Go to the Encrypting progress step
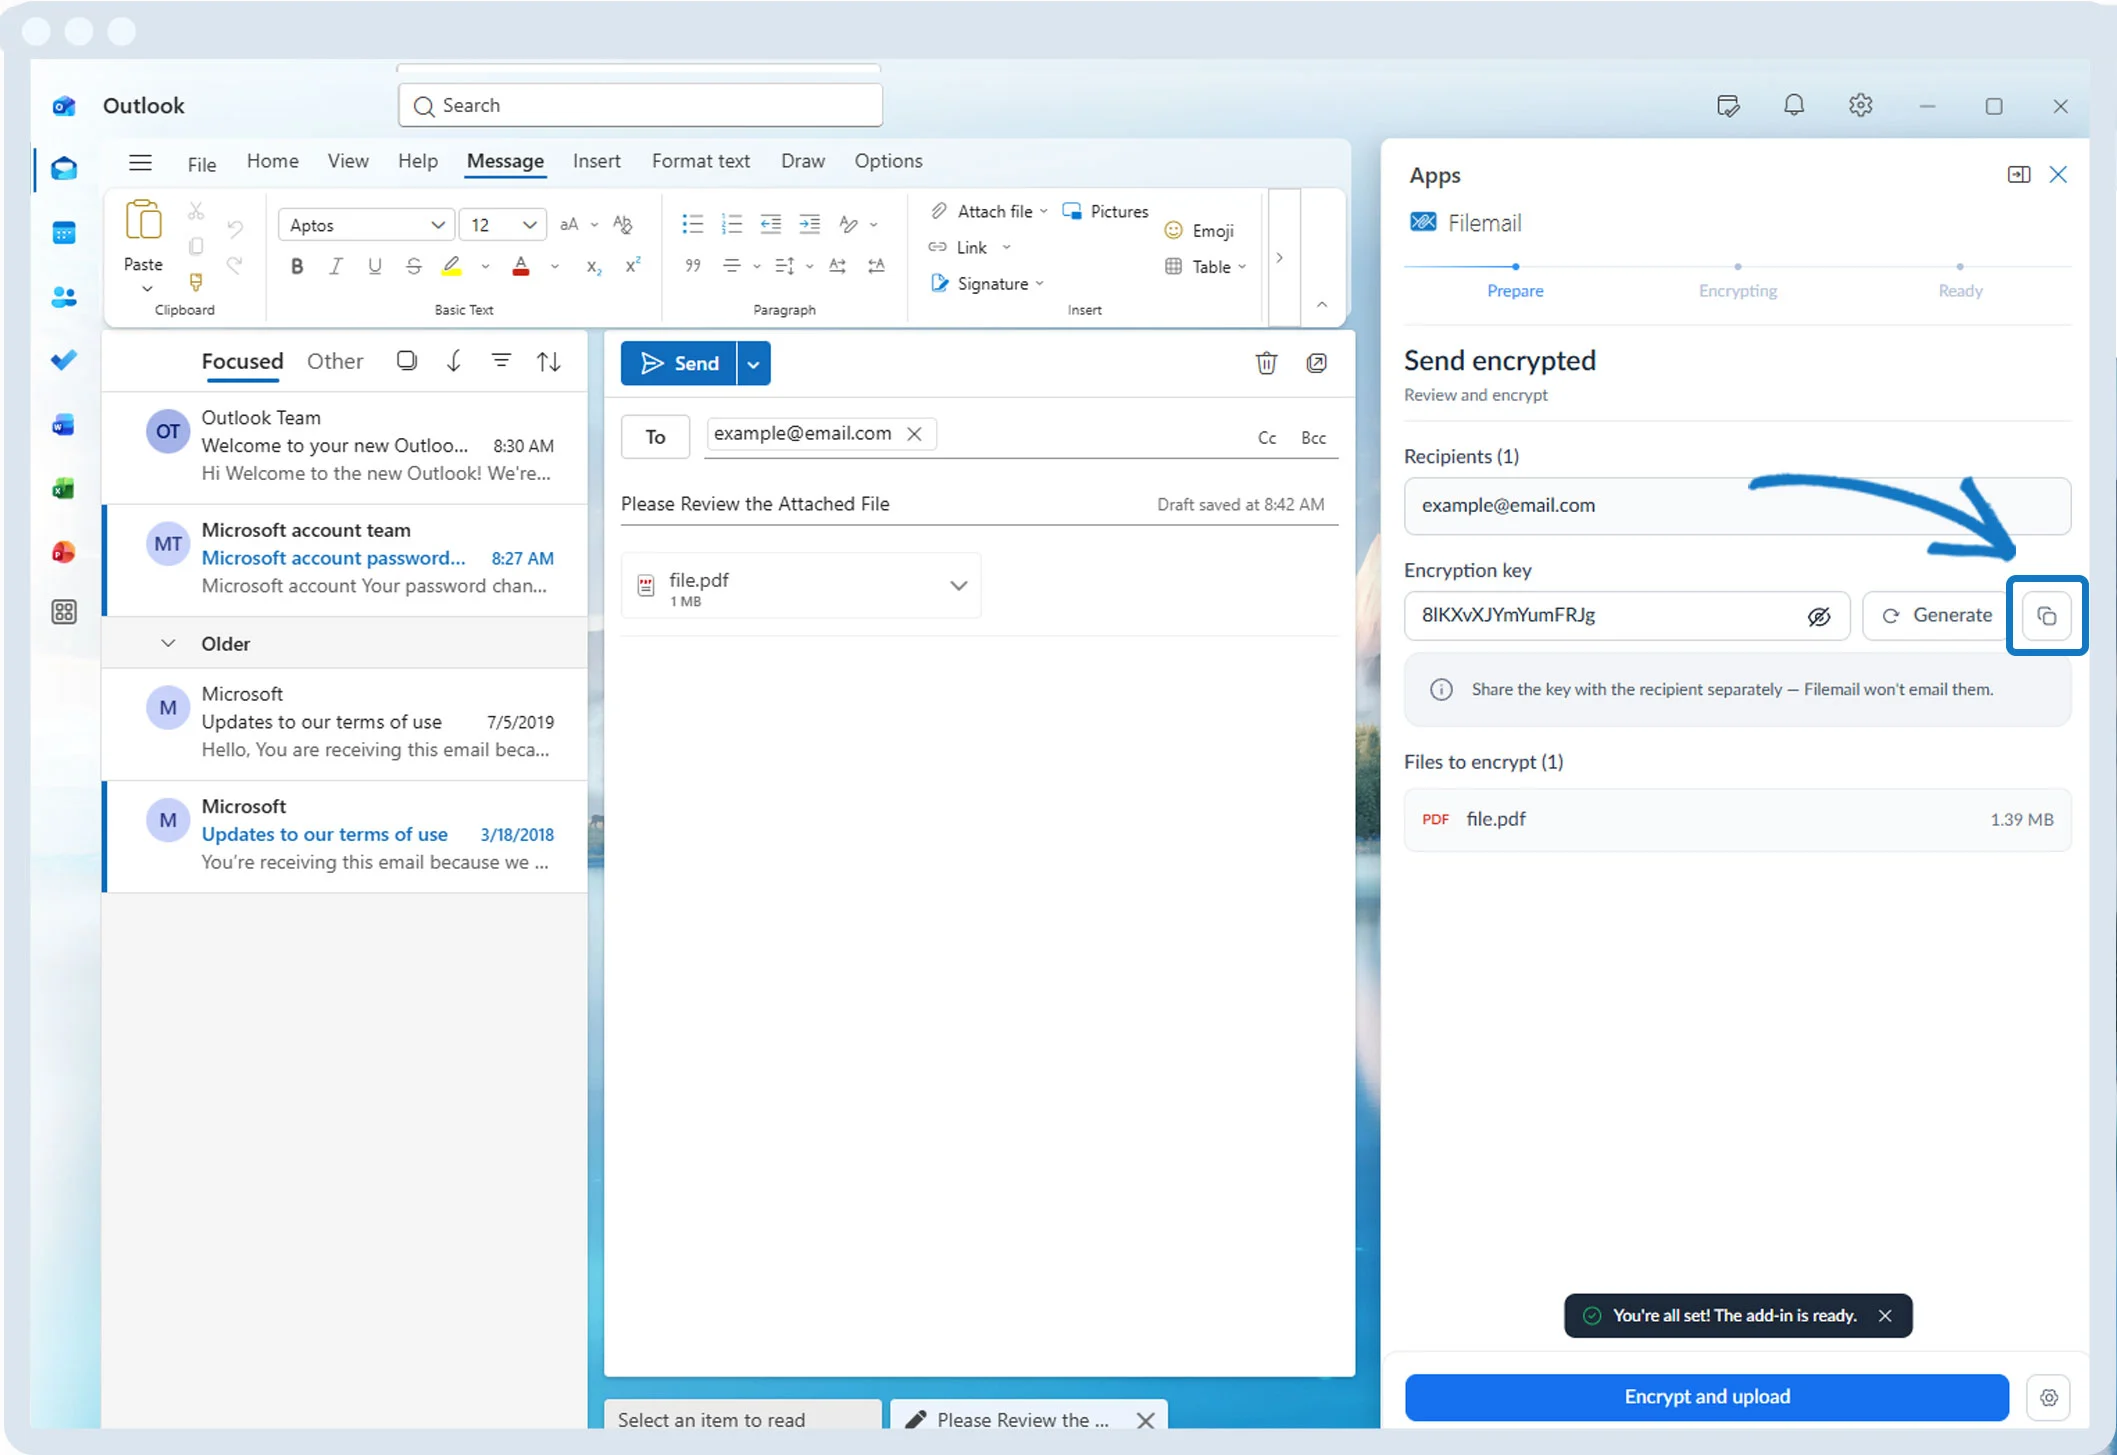The image size is (2117, 1455). [1738, 291]
